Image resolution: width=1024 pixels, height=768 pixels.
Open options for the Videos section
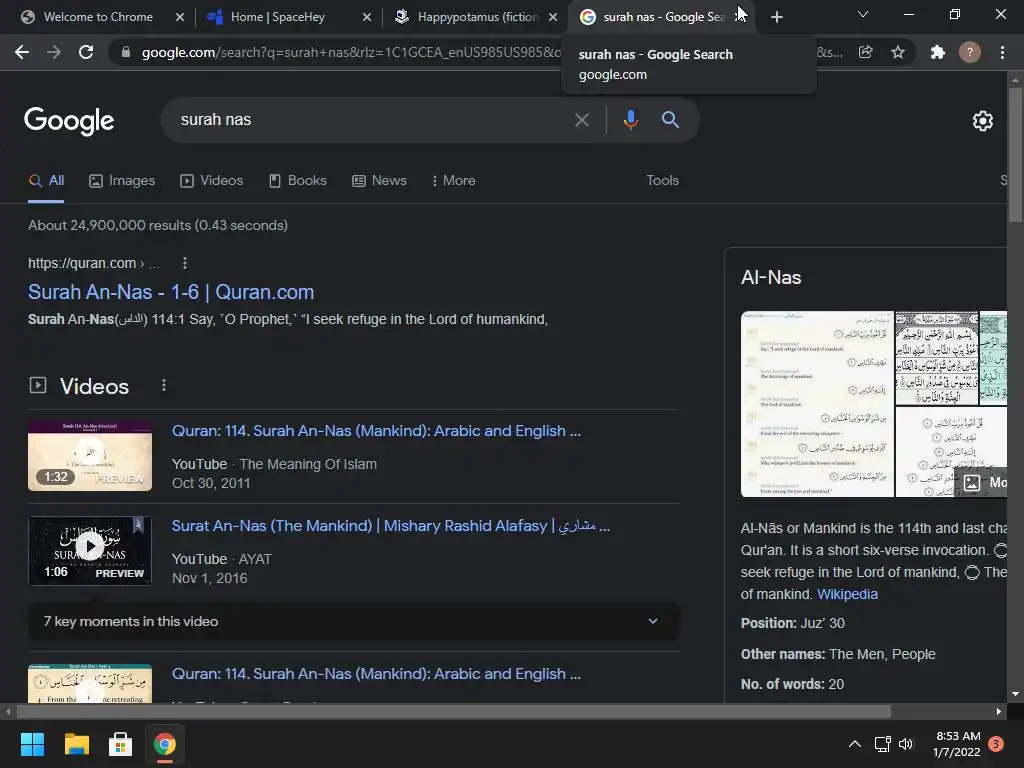pyautogui.click(x=164, y=385)
